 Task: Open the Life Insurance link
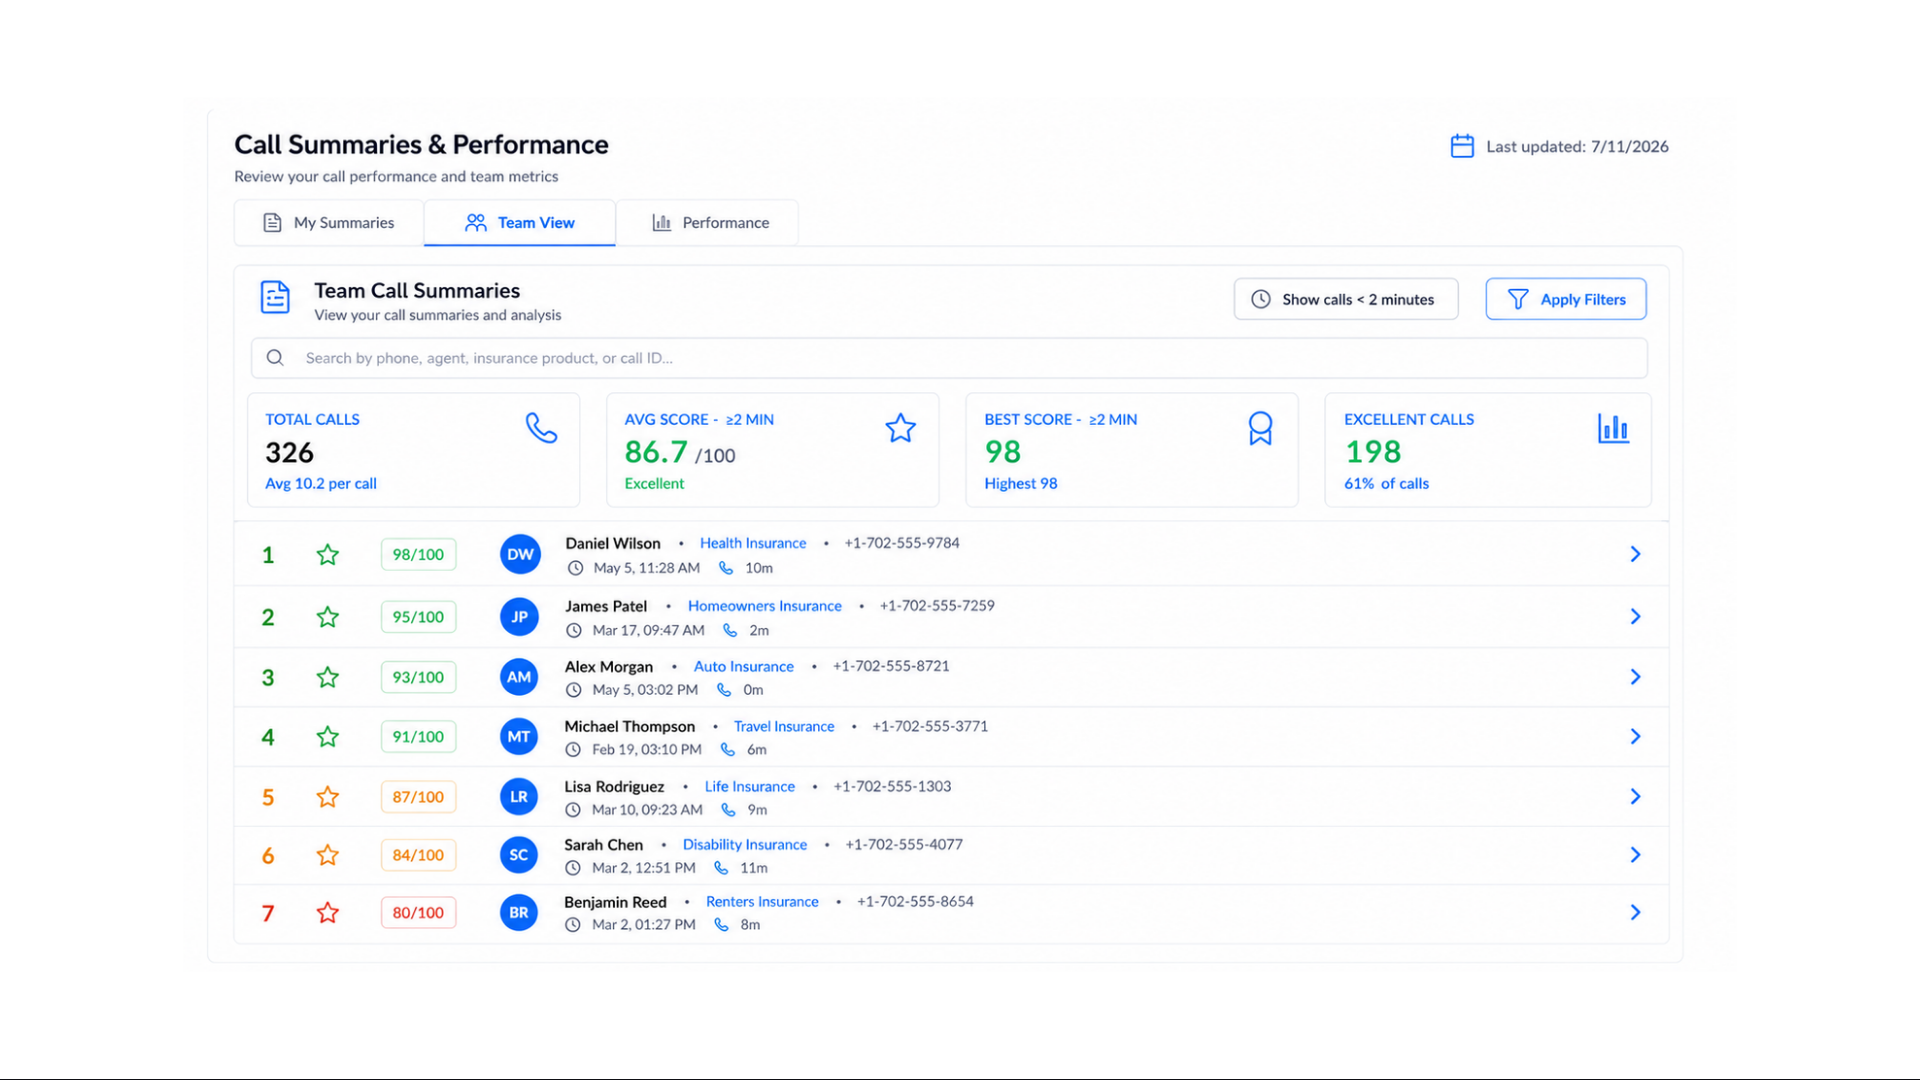tap(750, 787)
